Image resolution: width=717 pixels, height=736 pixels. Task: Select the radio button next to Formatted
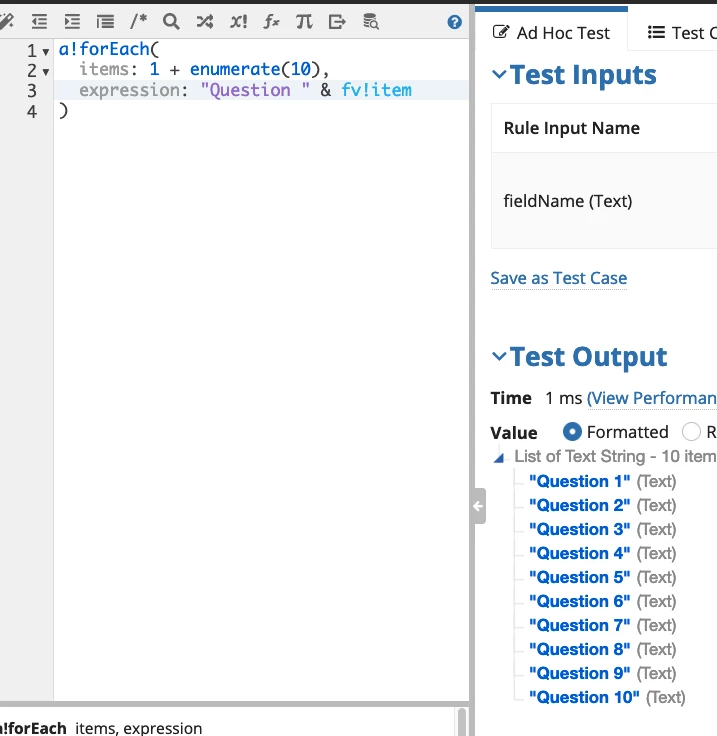[x=691, y=432]
